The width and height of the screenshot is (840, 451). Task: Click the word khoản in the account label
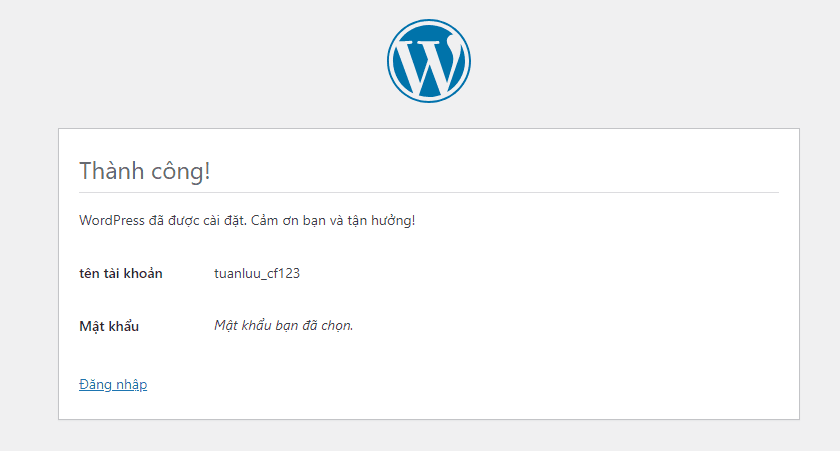144,274
